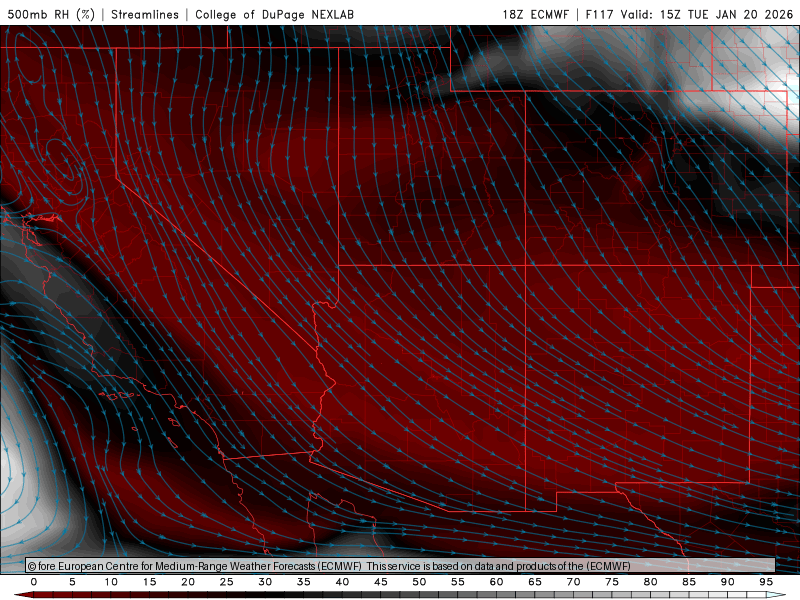Click the ECMWF copyright notice banner
The height and width of the screenshot is (600, 800).
tap(400, 566)
